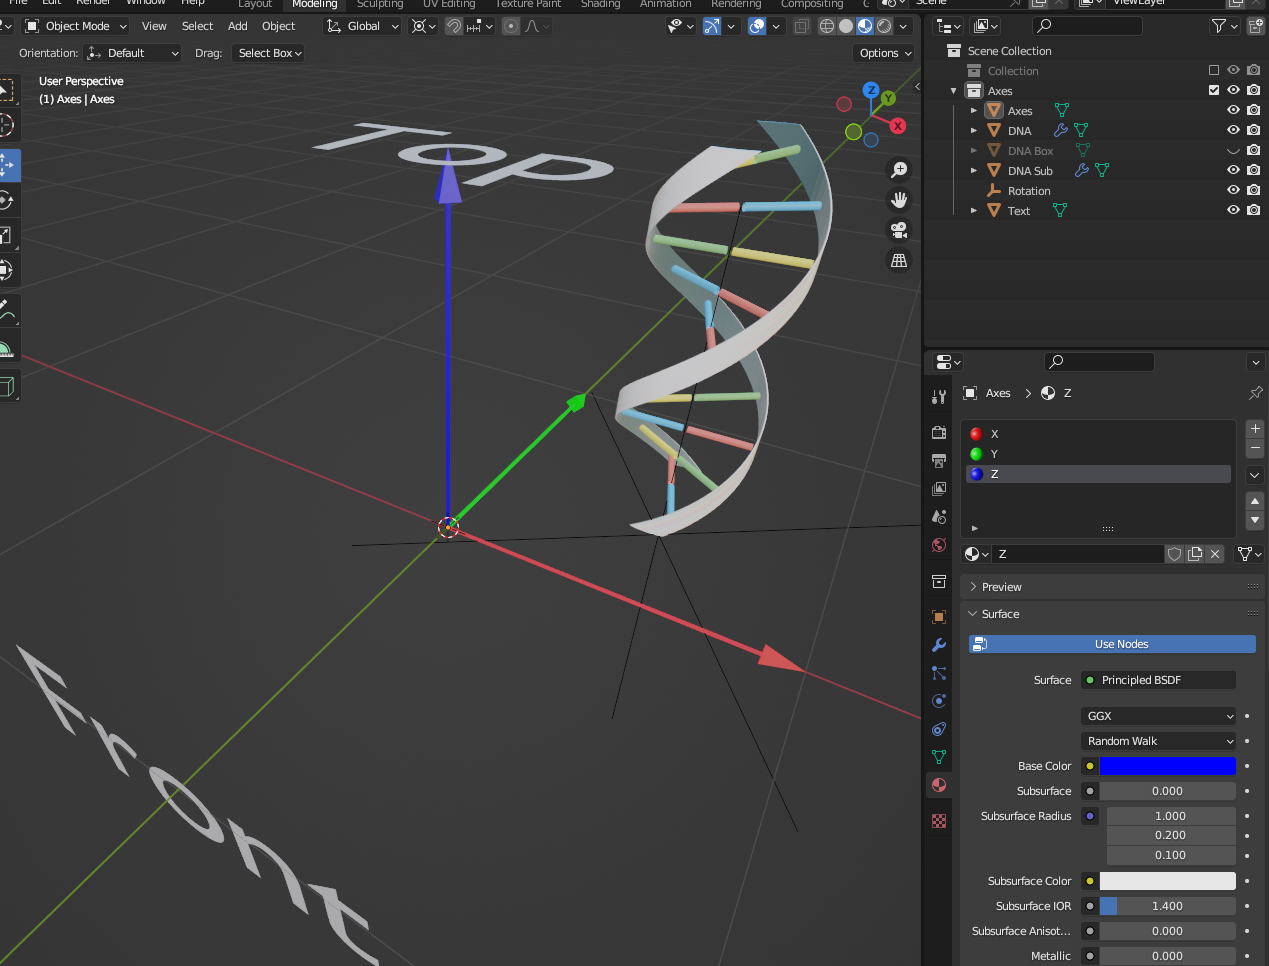Open the Object properties tab (orange square)
Viewport: 1269px width, 966px height.
pyautogui.click(x=938, y=617)
